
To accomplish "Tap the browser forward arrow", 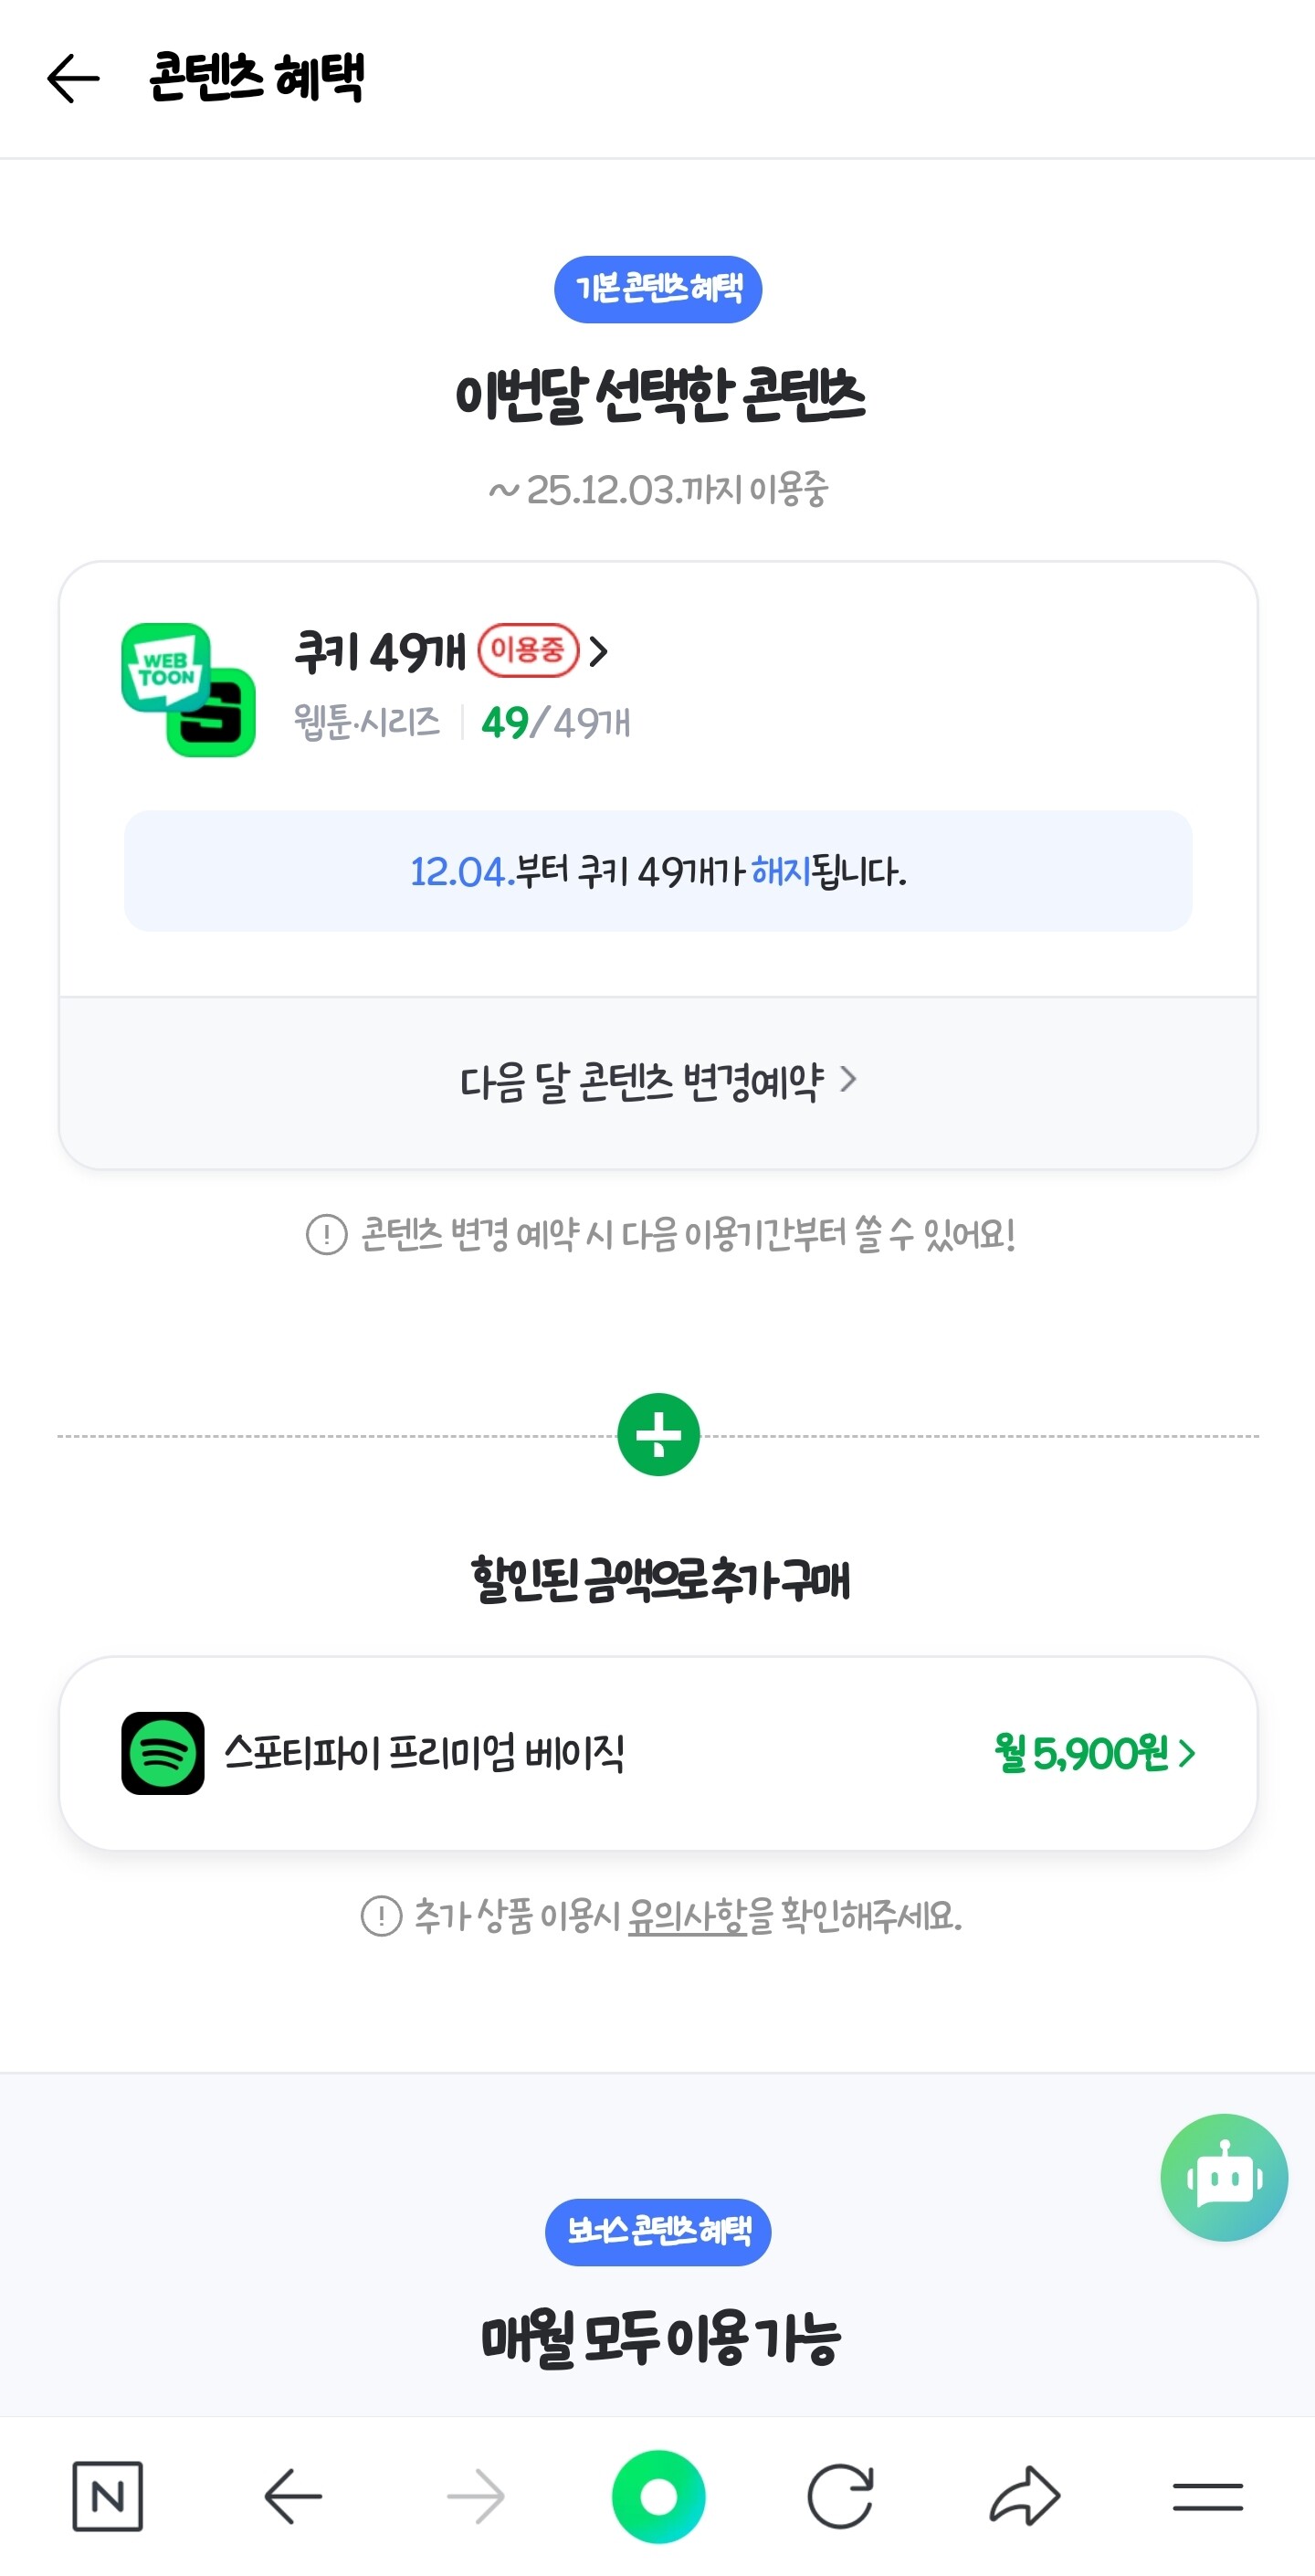I will coord(476,2496).
